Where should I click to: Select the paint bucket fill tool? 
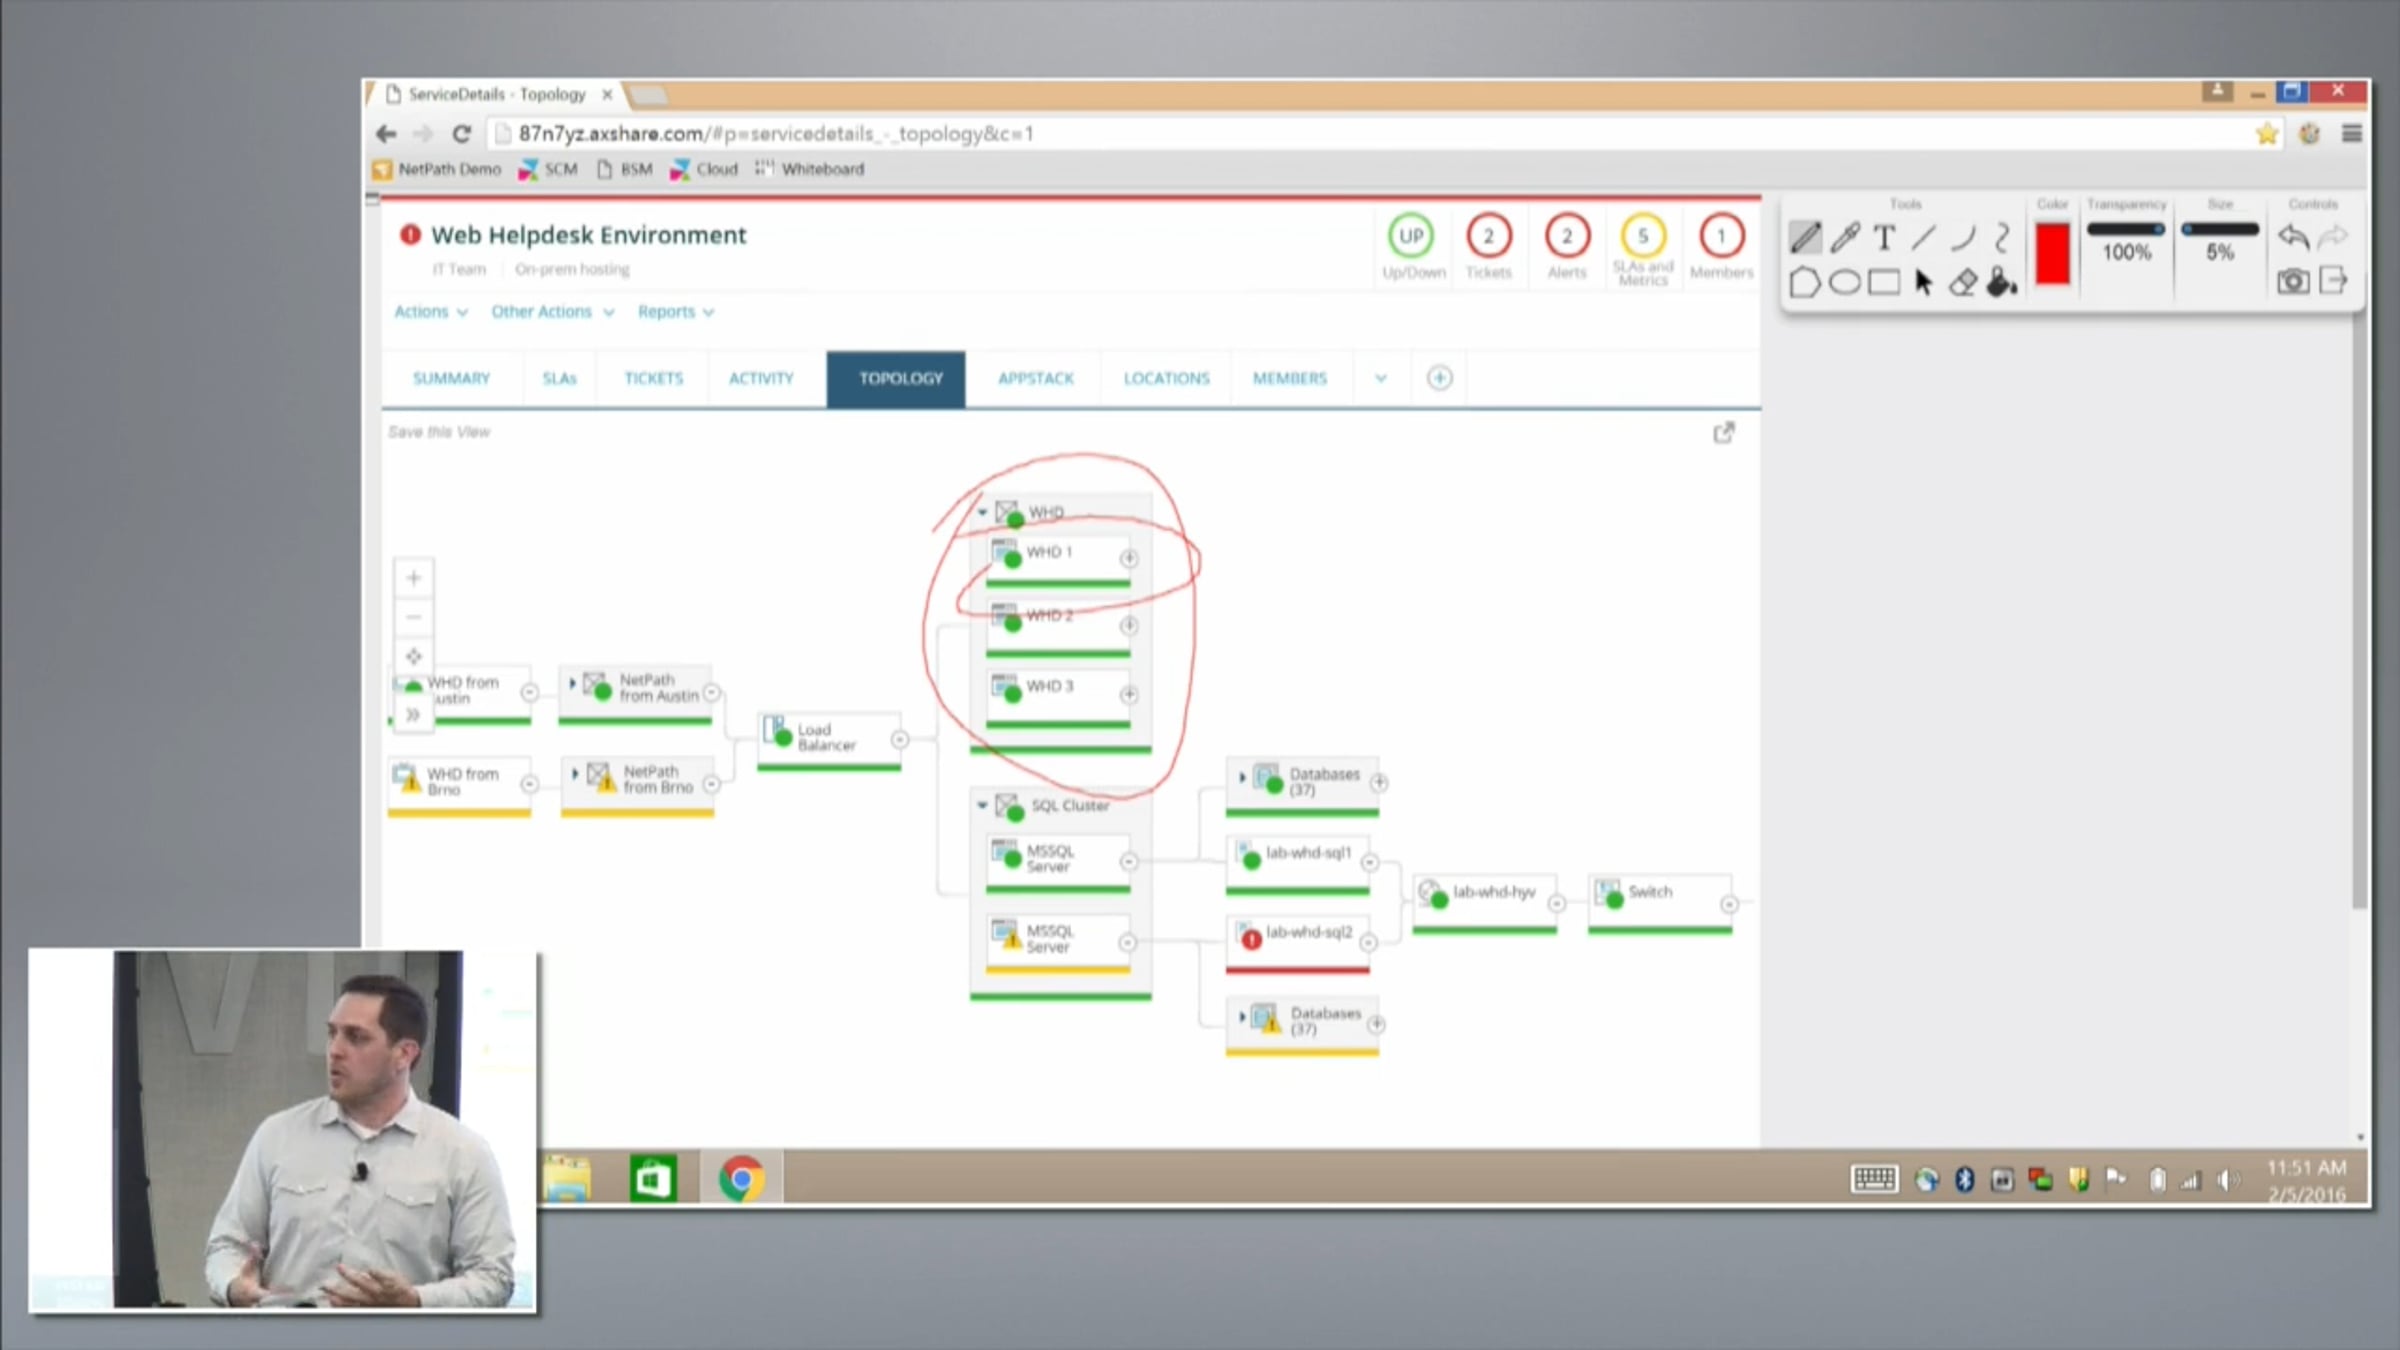tap(2002, 283)
